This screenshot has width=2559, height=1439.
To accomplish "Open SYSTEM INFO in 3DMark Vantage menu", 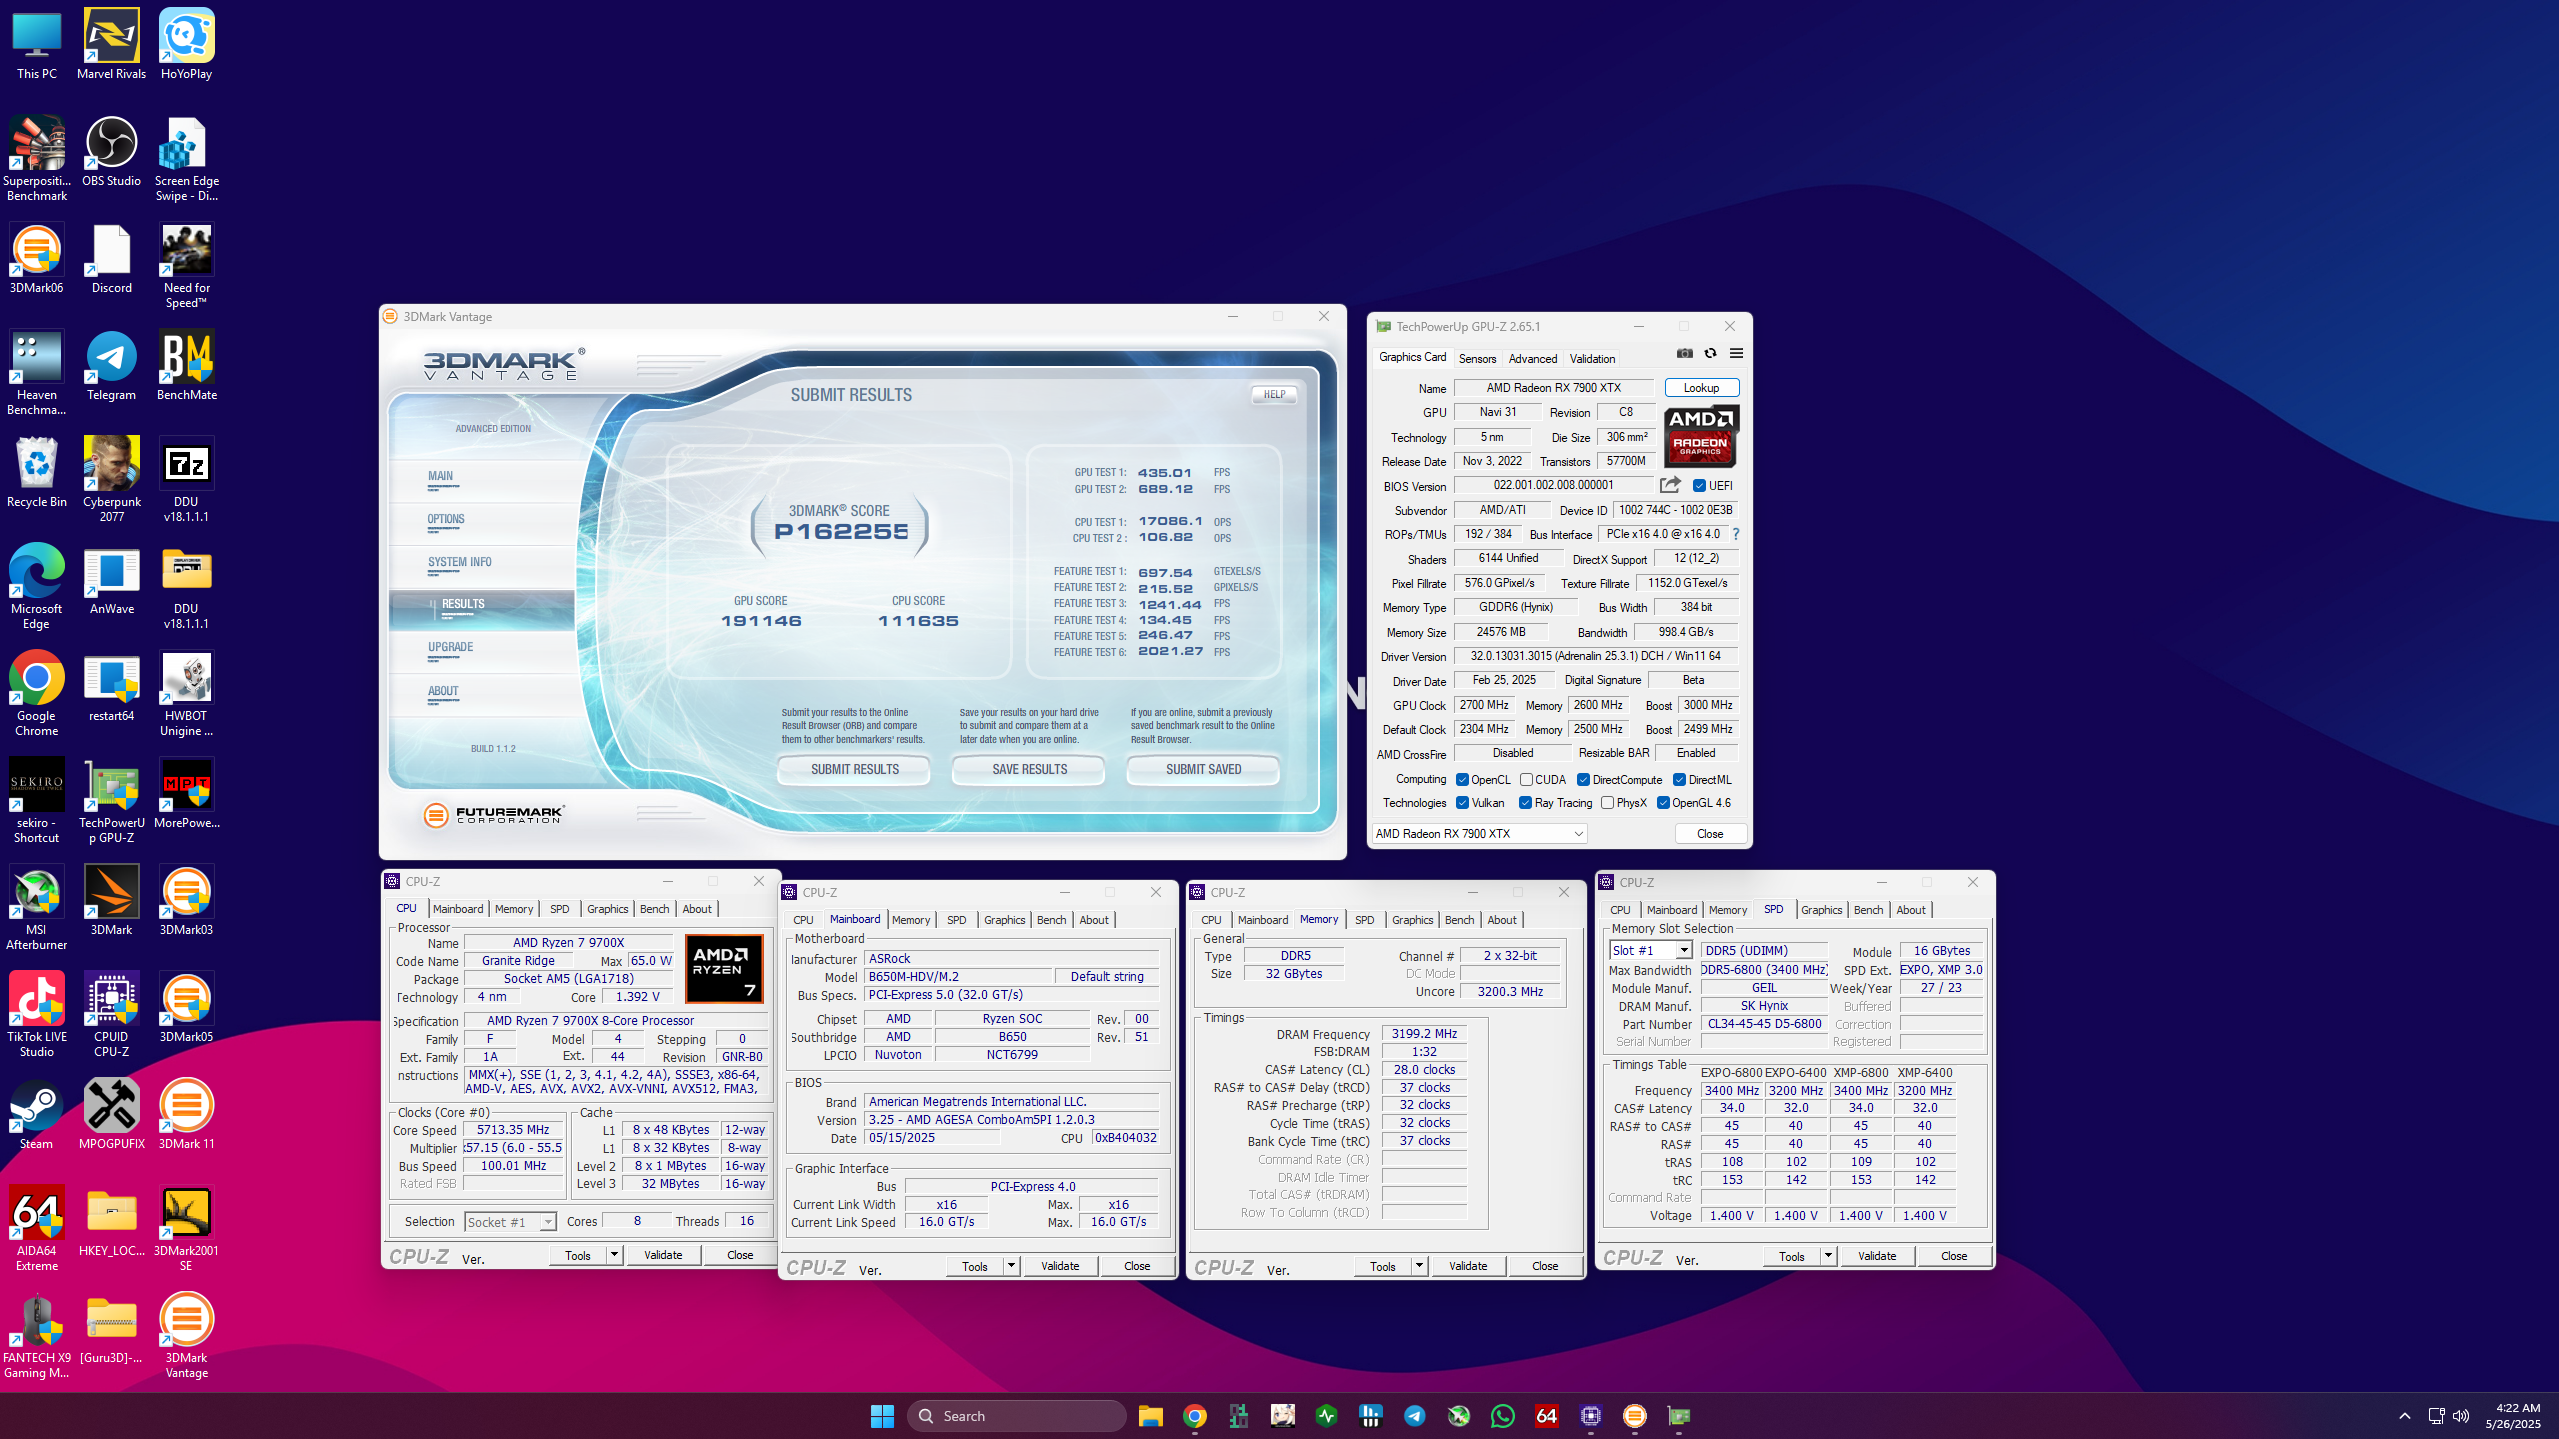I will pos(460,563).
